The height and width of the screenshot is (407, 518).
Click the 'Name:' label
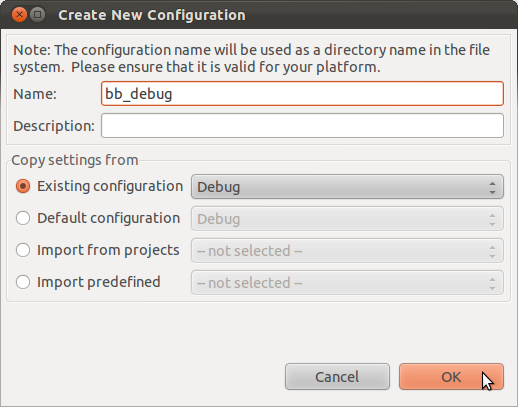point(35,94)
